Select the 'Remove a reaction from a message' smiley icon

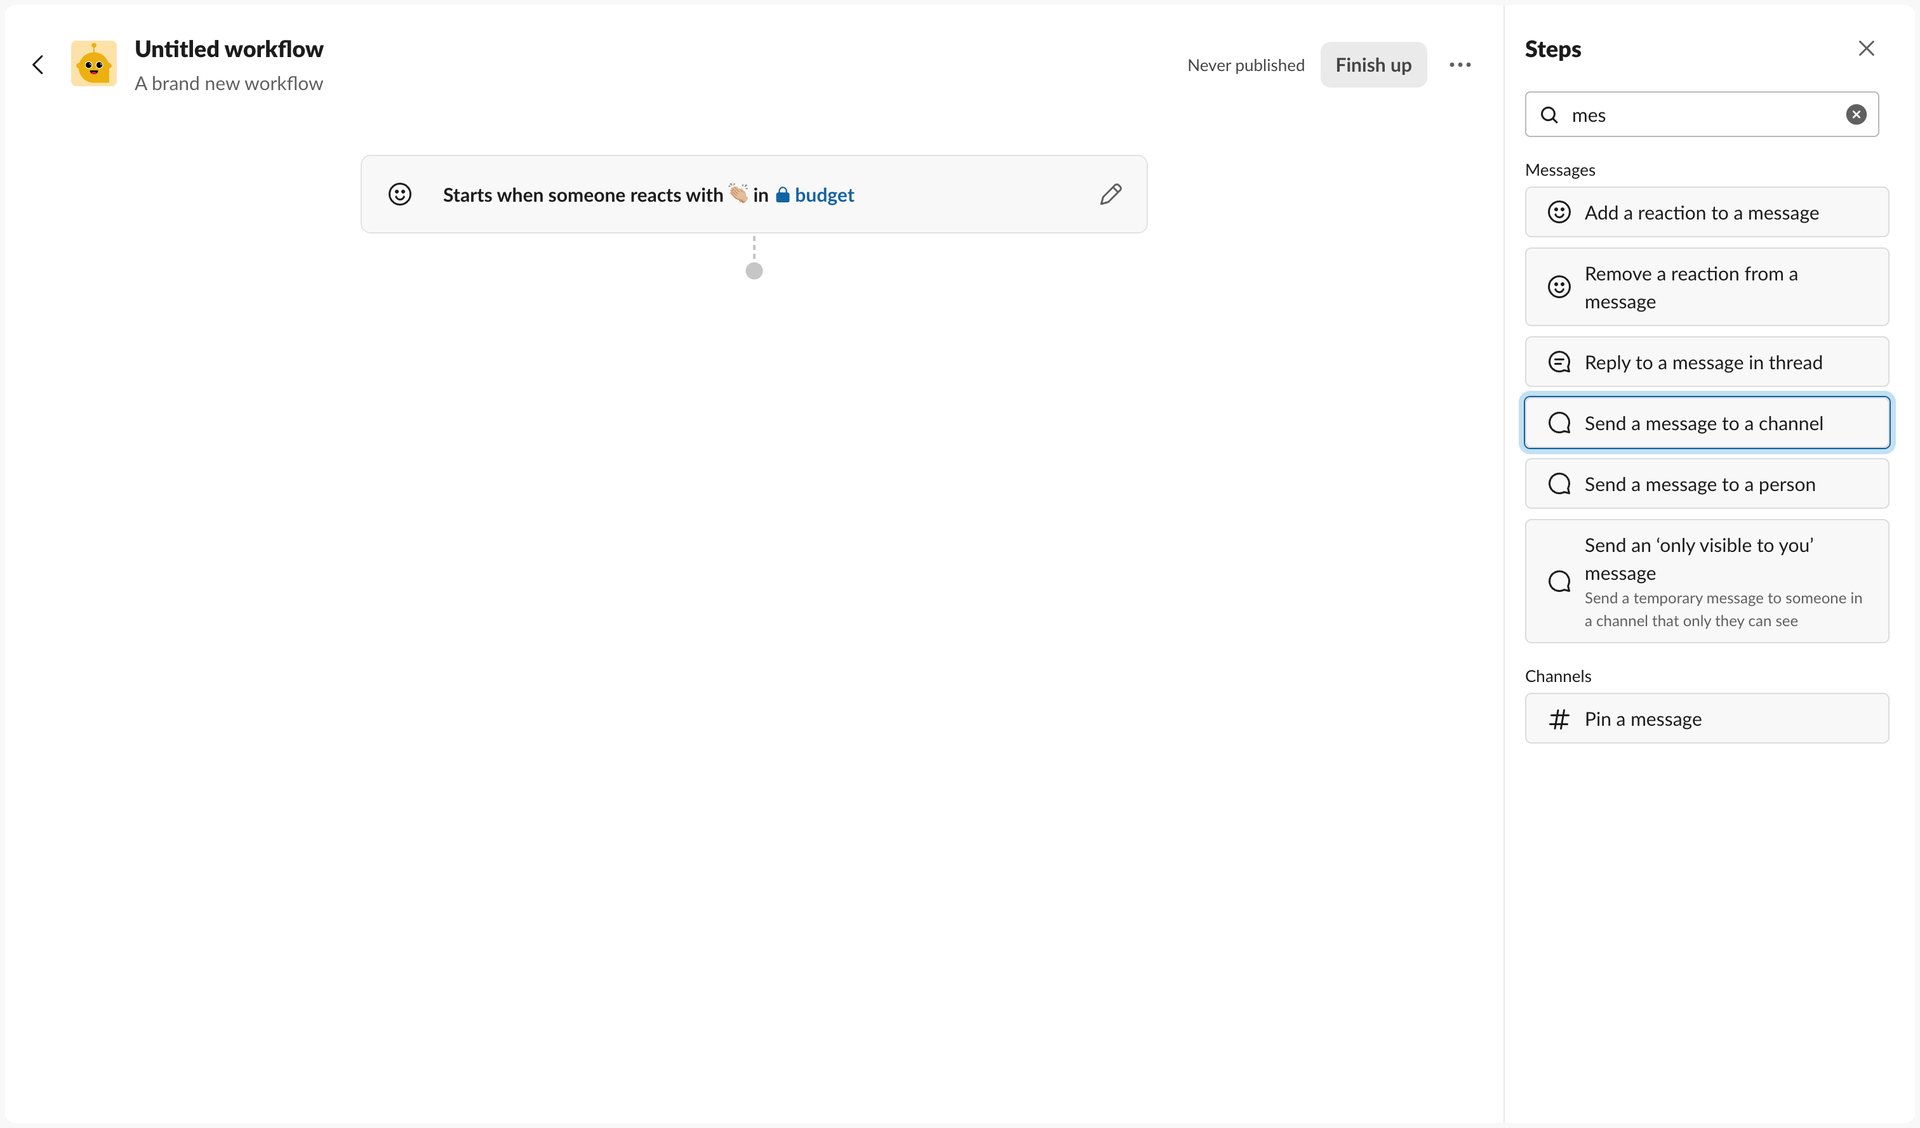click(x=1559, y=287)
